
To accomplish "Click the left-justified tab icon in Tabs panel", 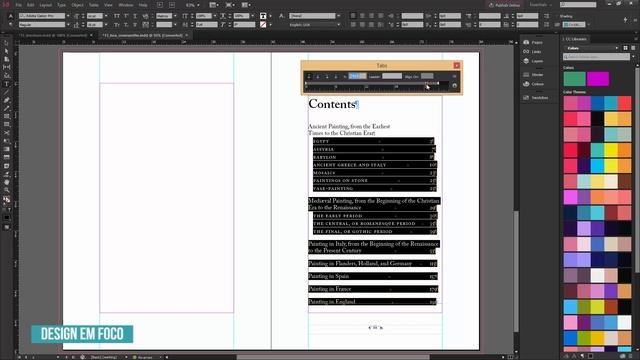I will [x=309, y=76].
